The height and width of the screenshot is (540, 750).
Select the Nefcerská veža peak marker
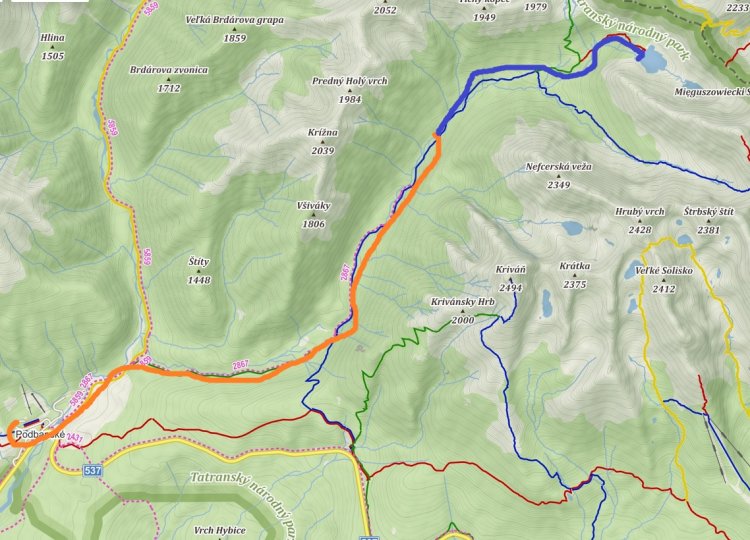point(559,176)
